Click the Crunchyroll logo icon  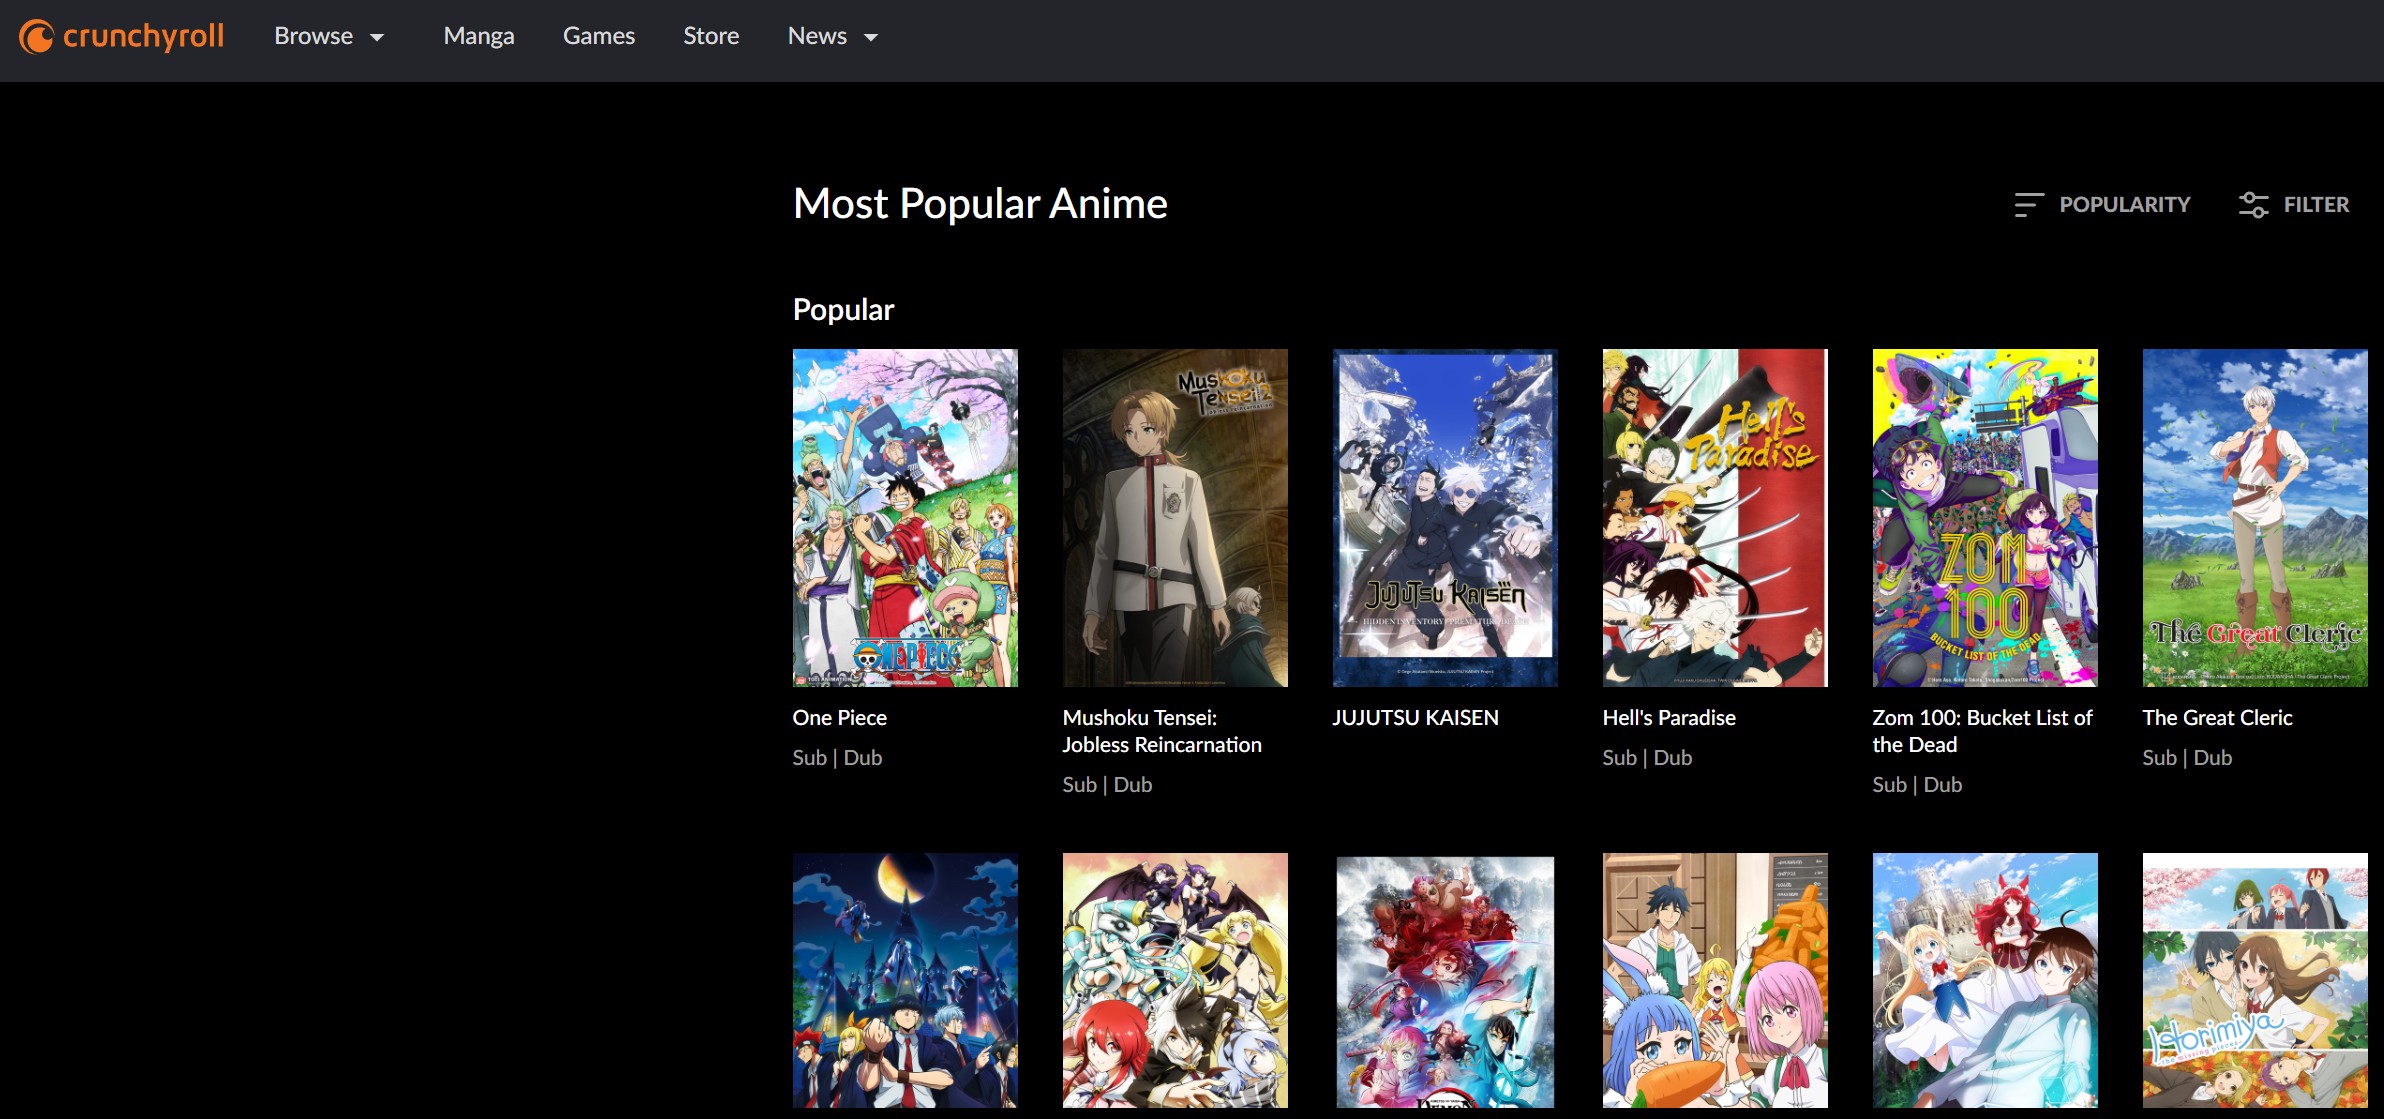click(x=36, y=37)
